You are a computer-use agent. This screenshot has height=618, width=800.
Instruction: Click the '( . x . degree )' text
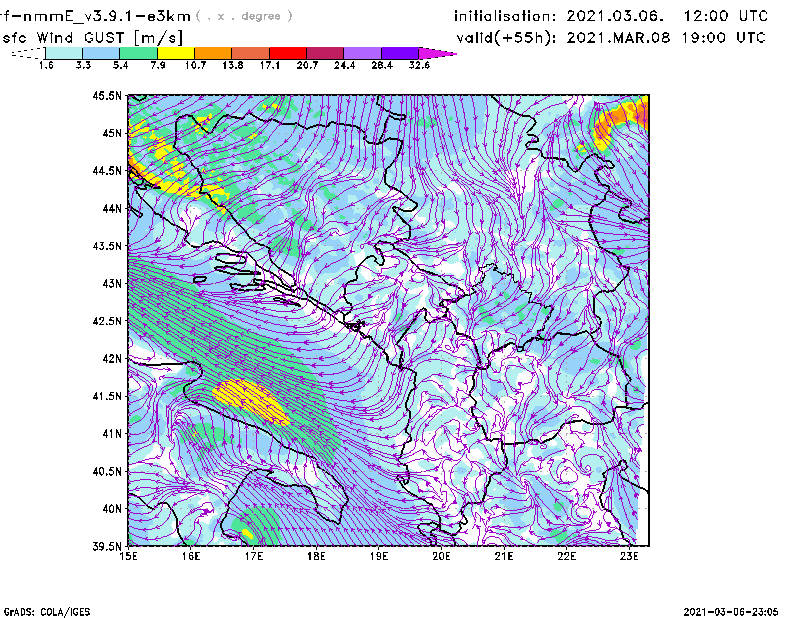point(245,16)
